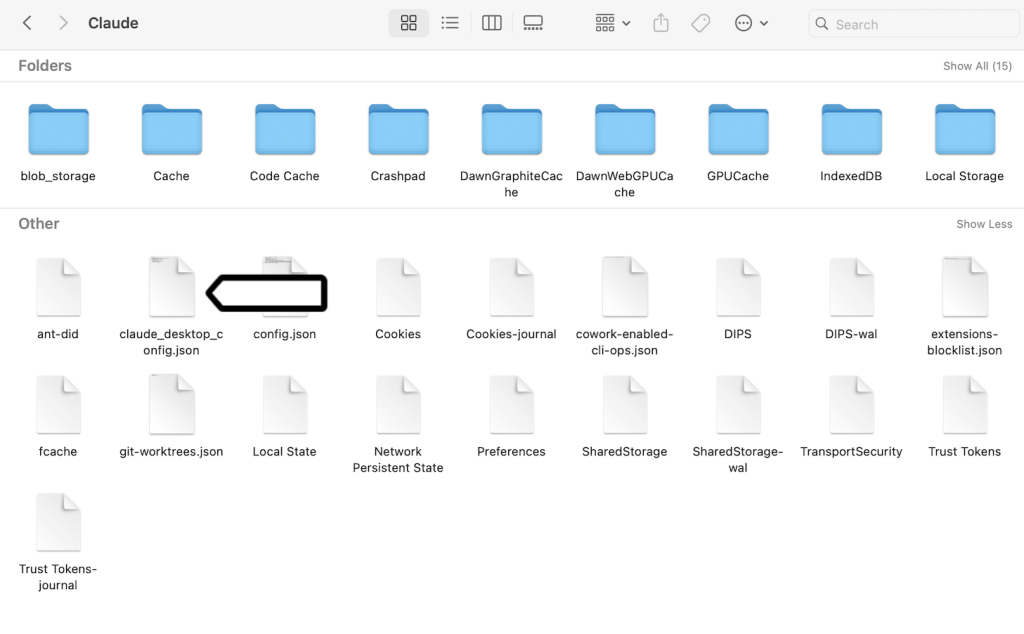Select the fcache file icon
Viewport: 1024px width, 634px height.
tap(58, 405)
